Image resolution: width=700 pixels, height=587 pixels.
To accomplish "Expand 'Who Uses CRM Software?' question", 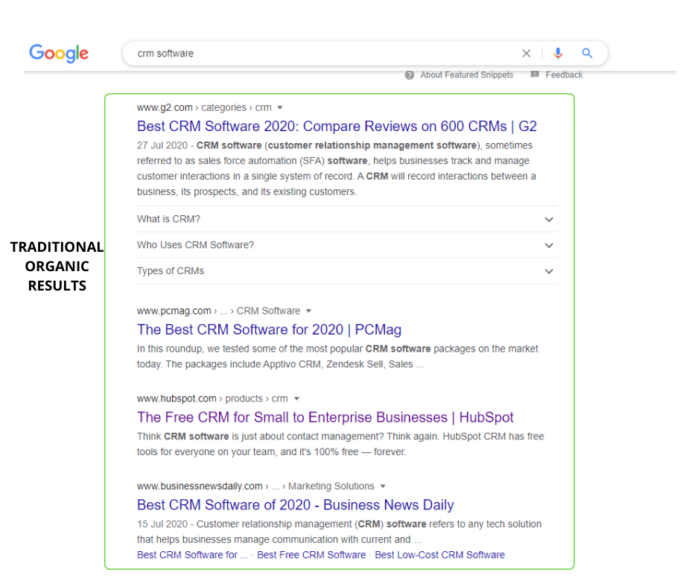I will pyautogui.click(x=347, y=245).
